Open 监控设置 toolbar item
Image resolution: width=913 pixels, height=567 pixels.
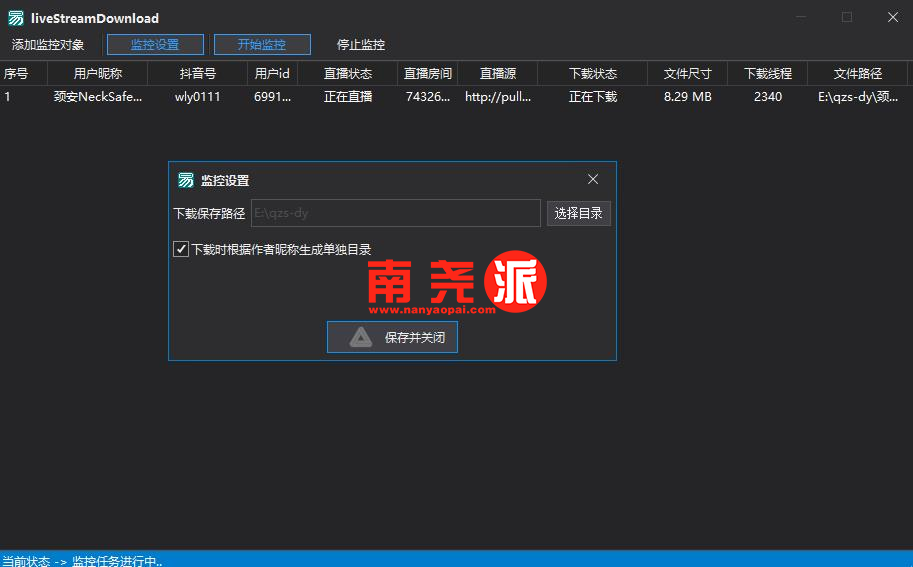(x=155, y=45)
